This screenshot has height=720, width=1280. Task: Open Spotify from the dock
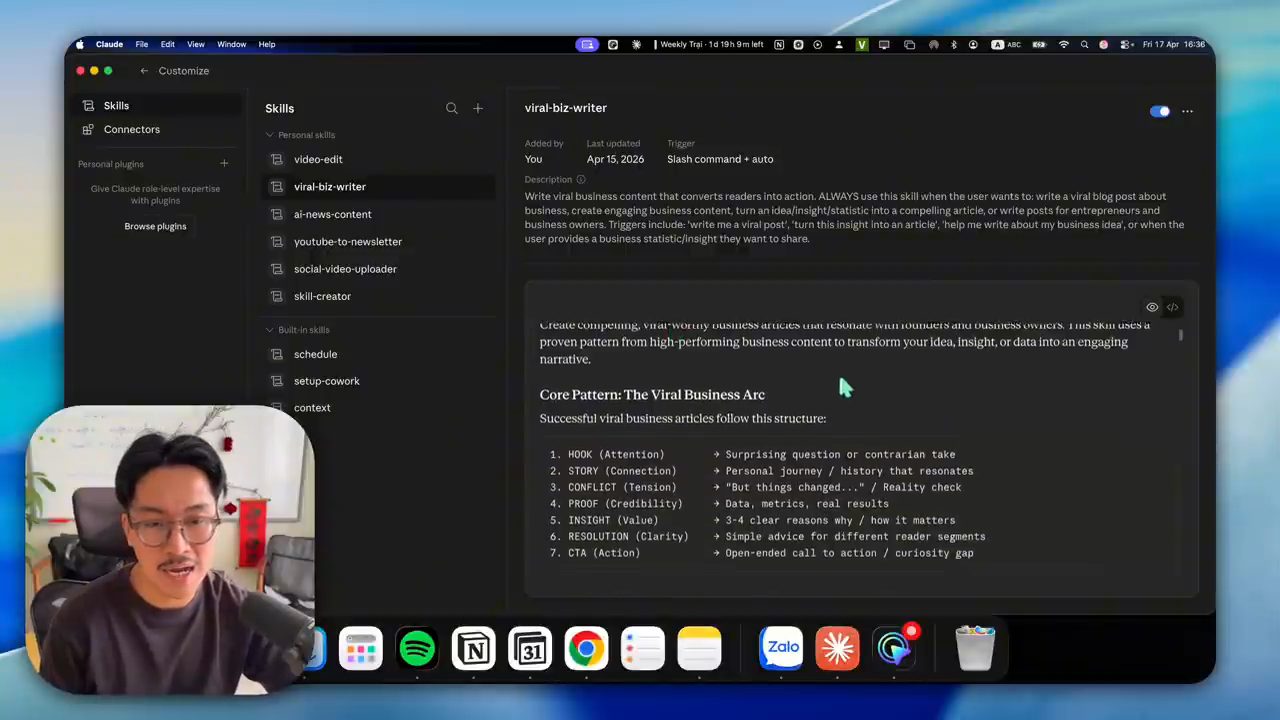[x=417, y=648]
